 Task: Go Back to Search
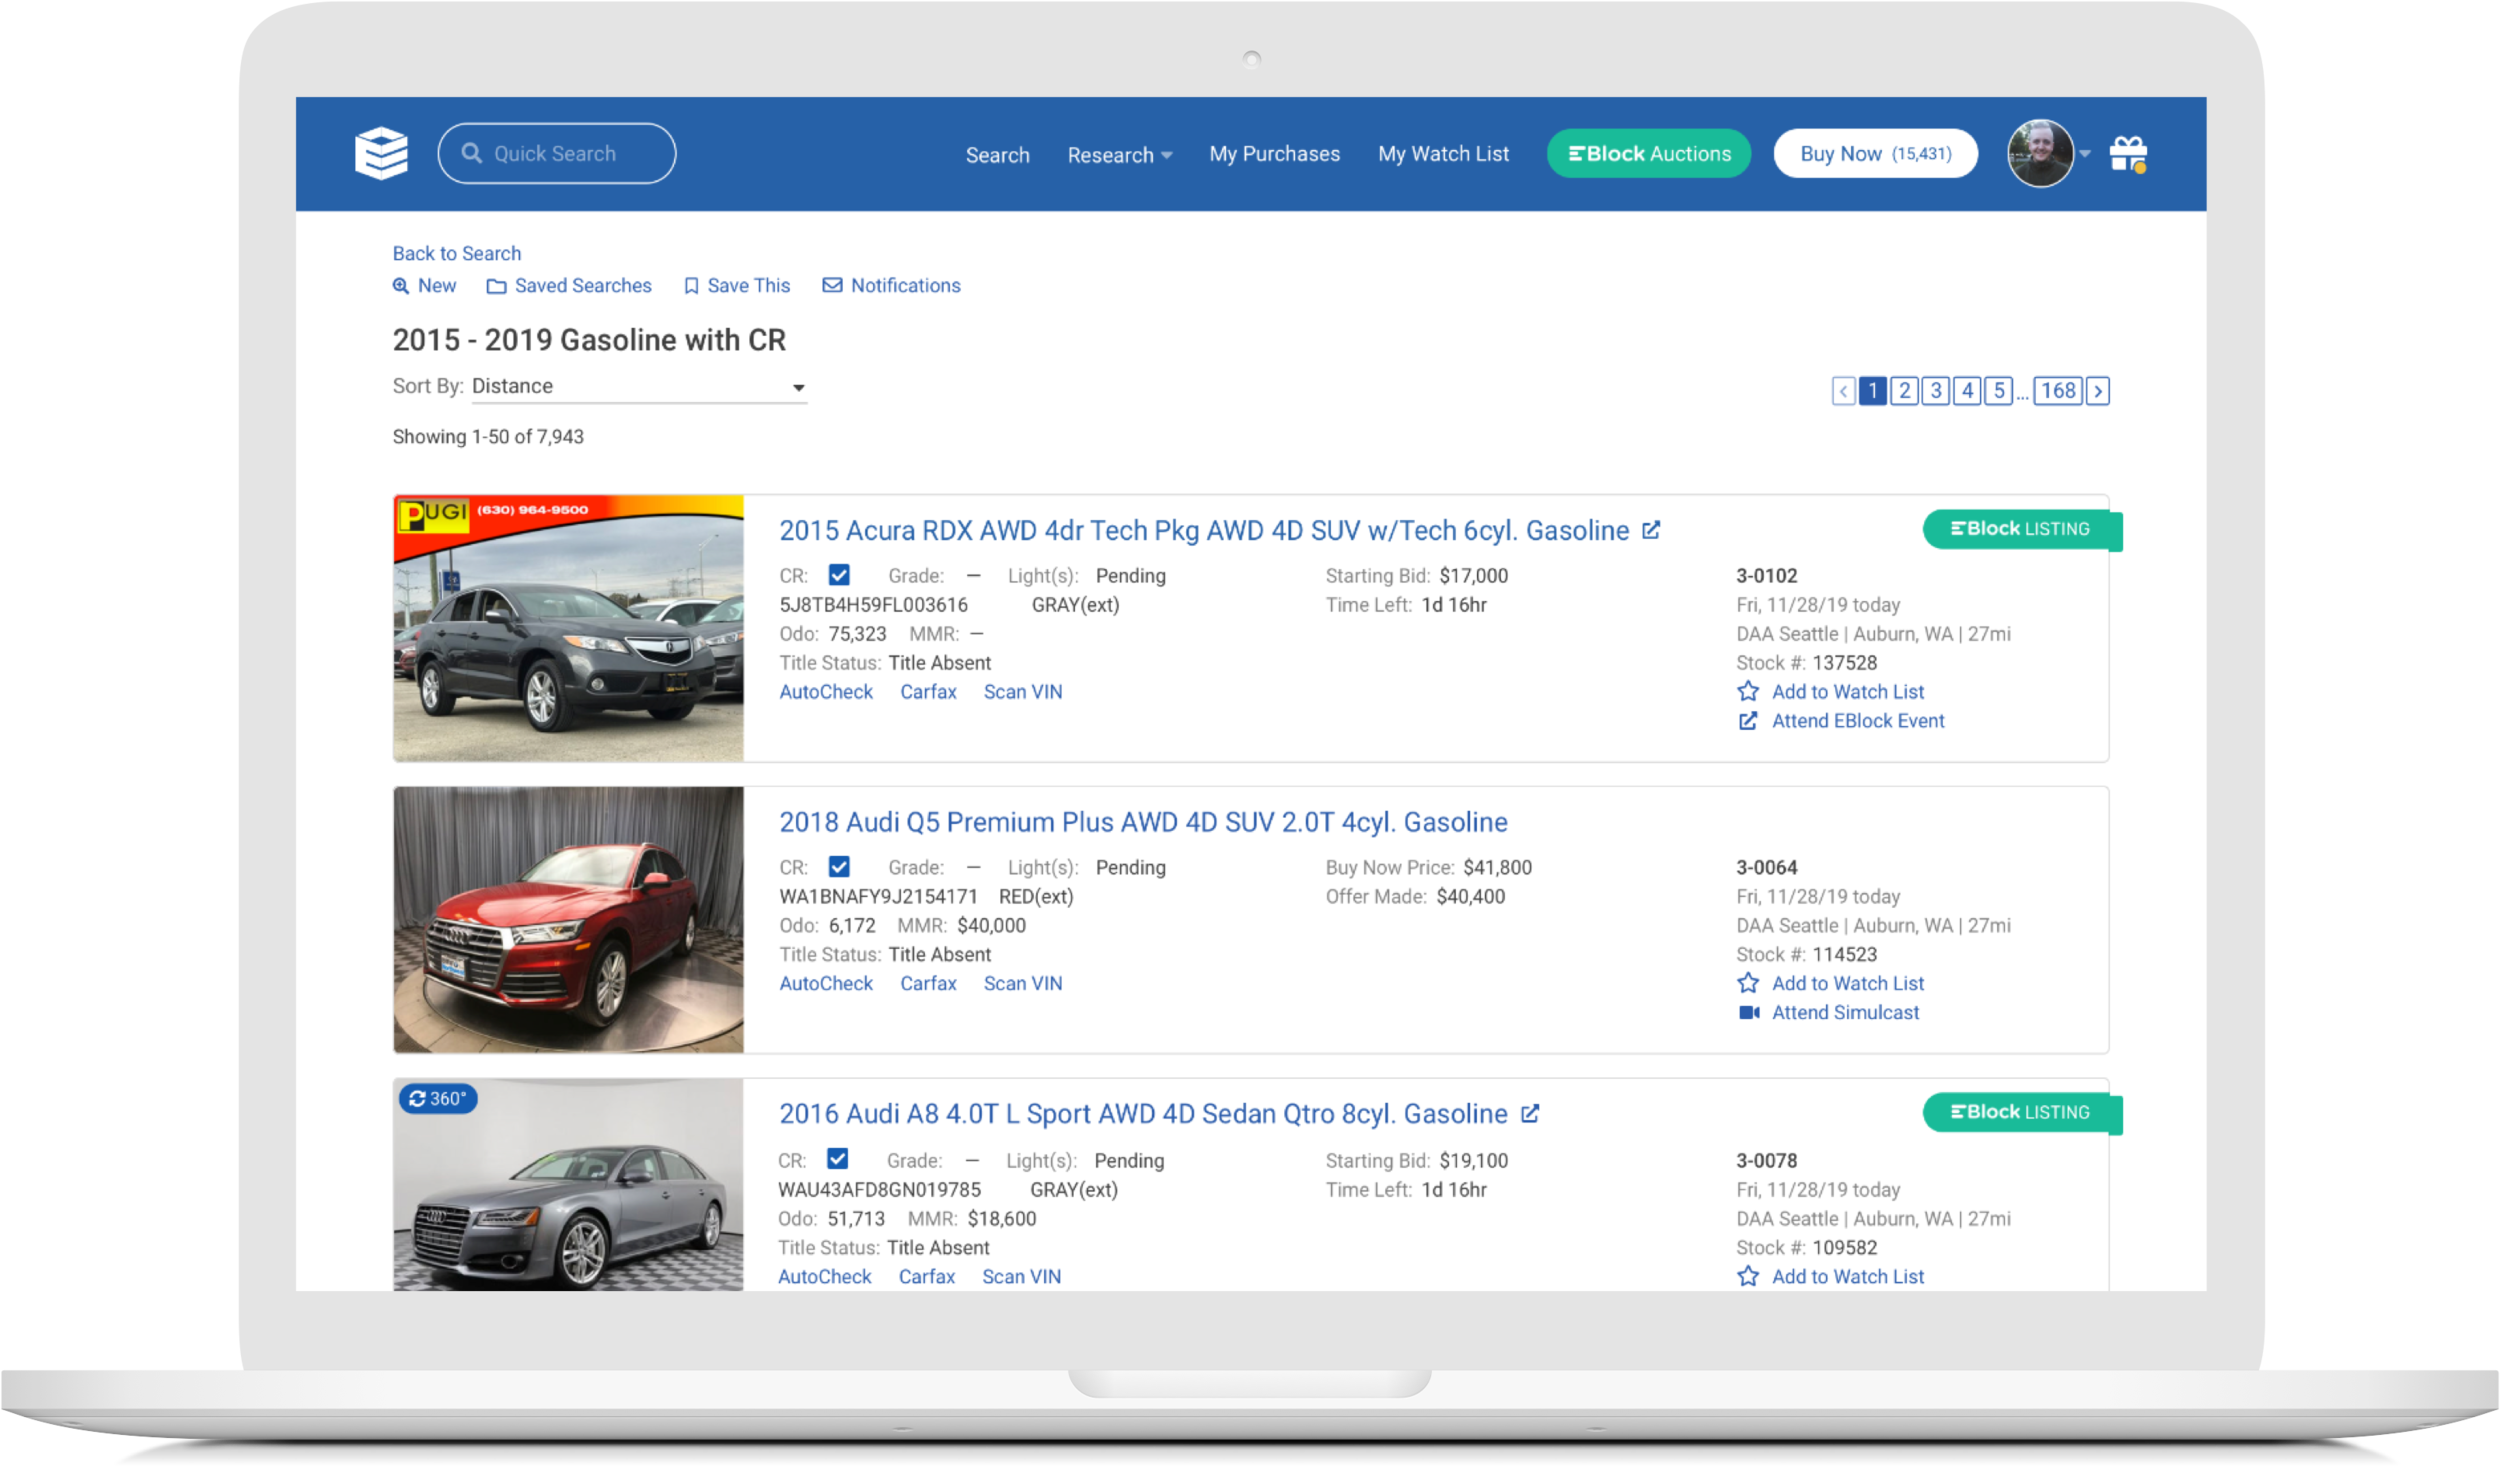456,253
